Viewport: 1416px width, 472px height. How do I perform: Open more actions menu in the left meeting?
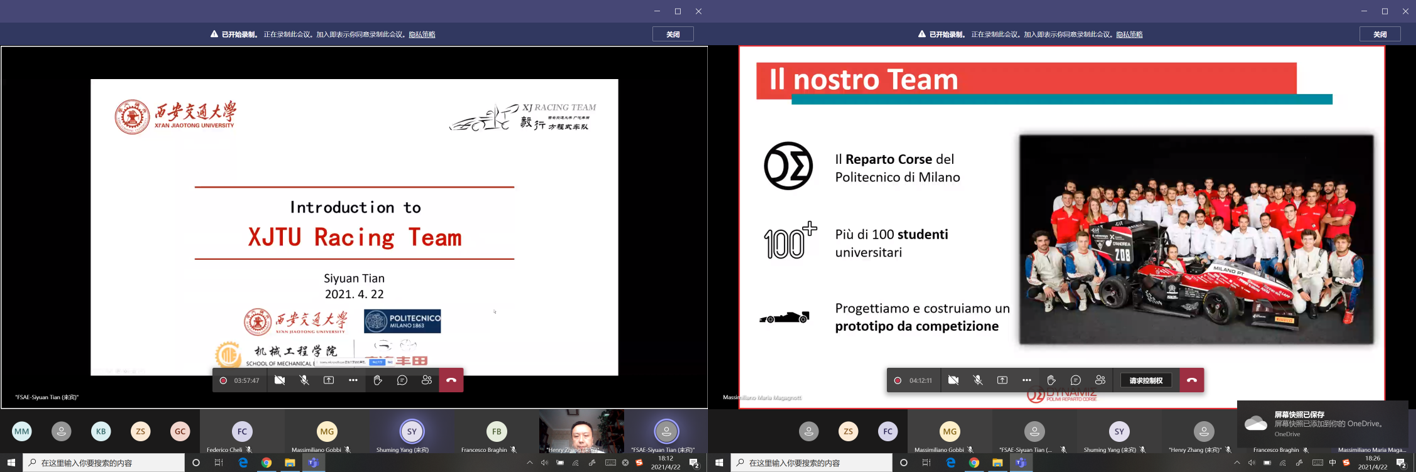[353, 381]
